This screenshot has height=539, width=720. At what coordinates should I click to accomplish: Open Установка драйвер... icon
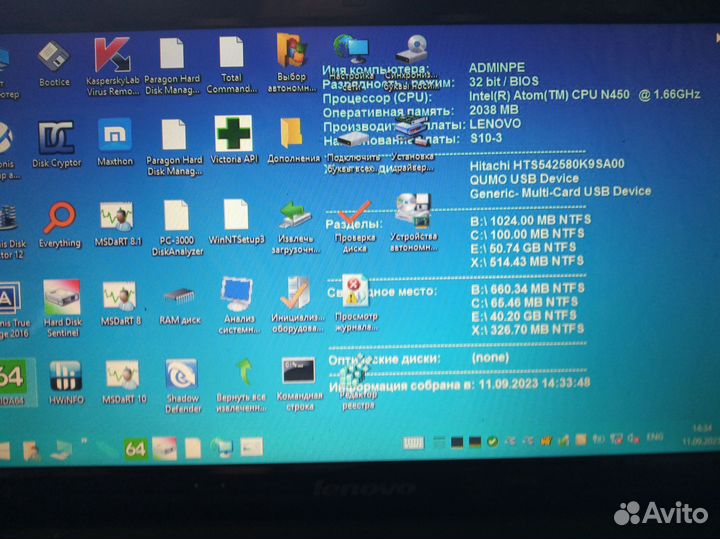[x=412, y=145]
